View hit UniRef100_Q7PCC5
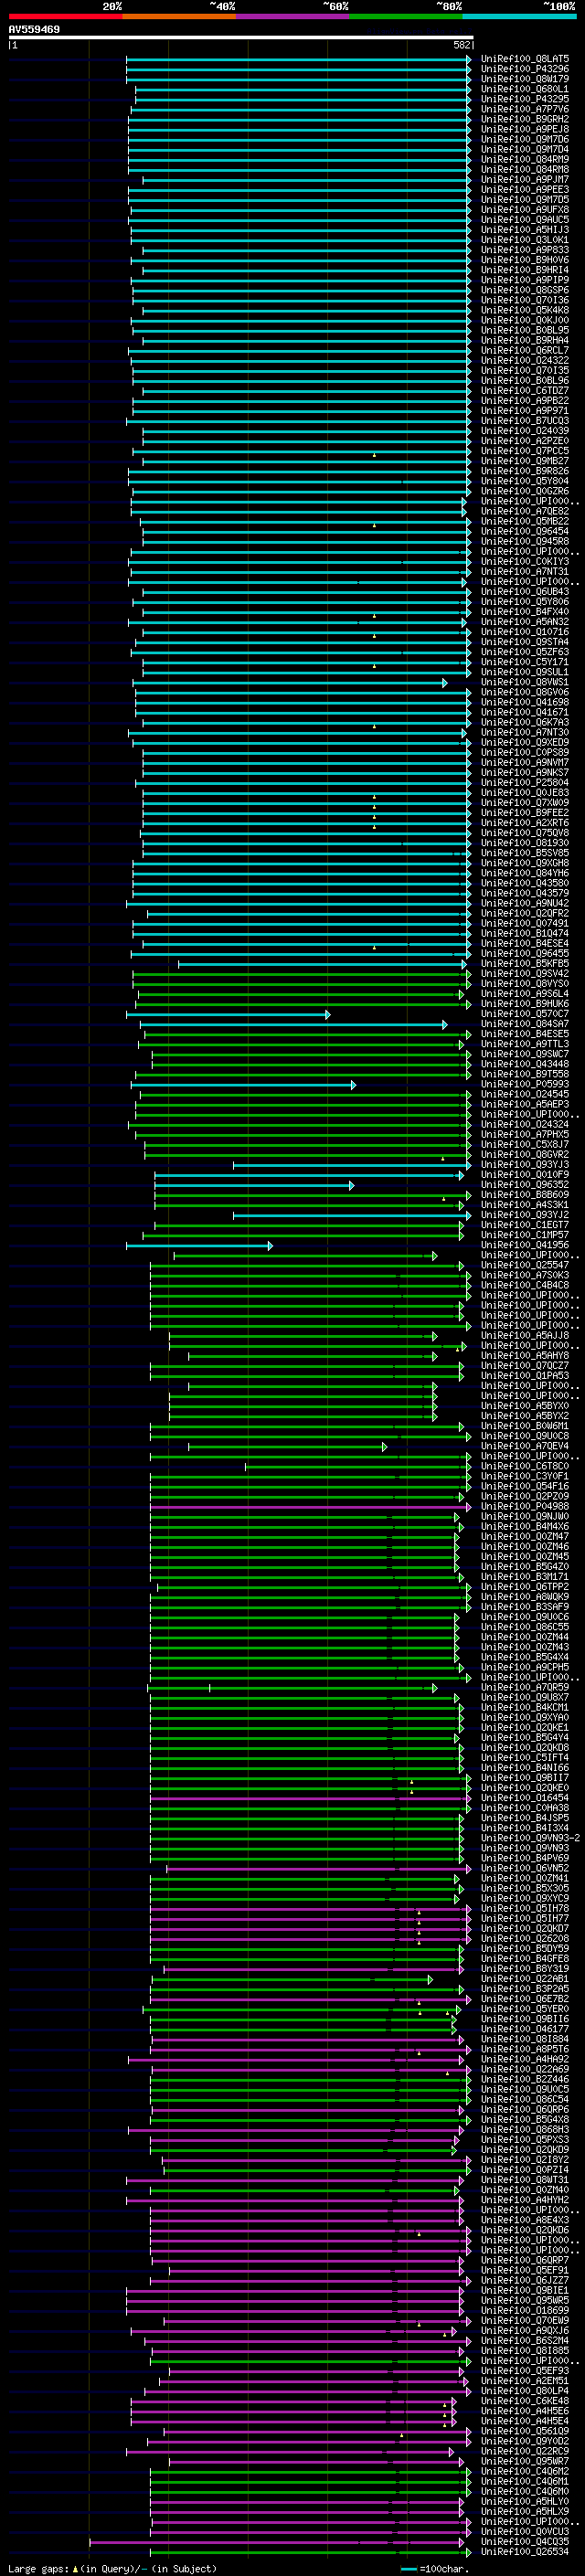Viewport: 585px width, 2576px height. point(525,451)
